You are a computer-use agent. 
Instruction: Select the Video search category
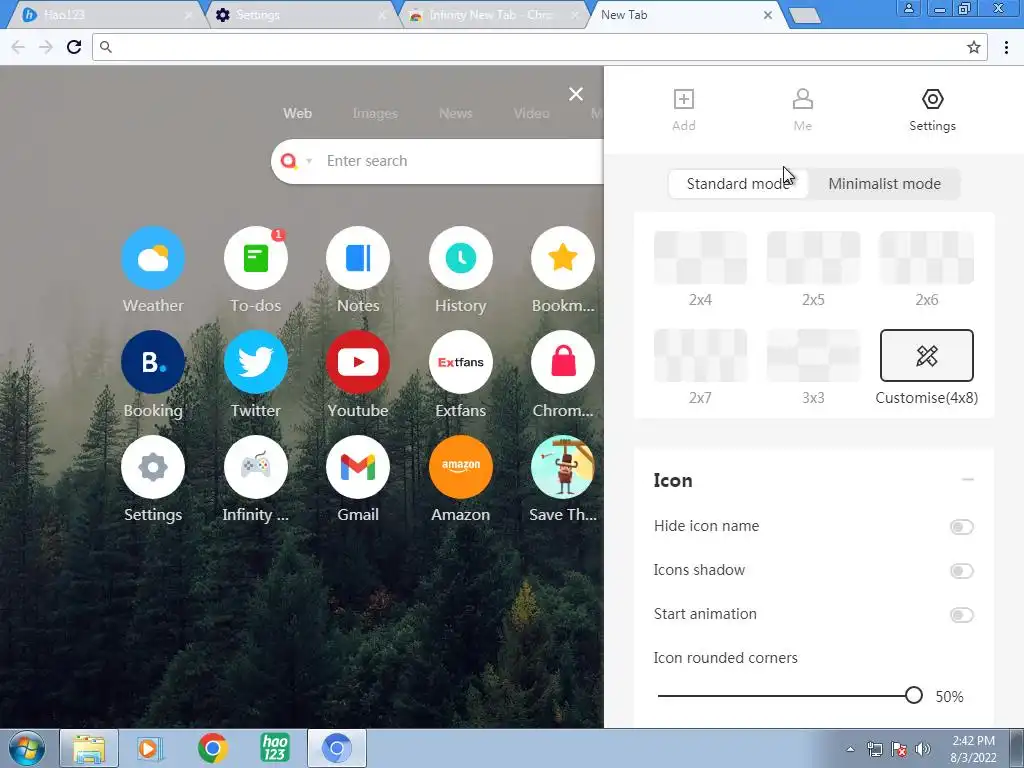point(531,113)
